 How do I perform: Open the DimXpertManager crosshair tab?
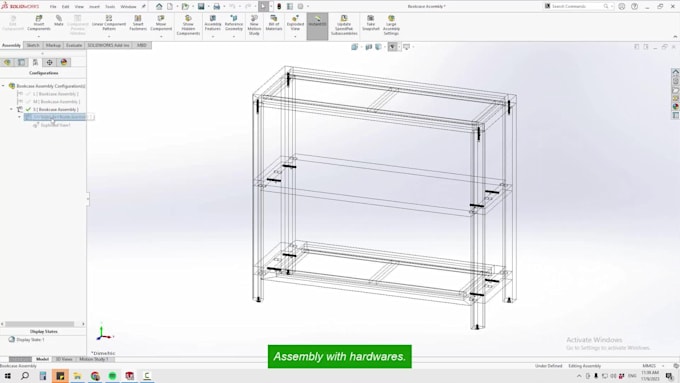(x=49, y=62)
